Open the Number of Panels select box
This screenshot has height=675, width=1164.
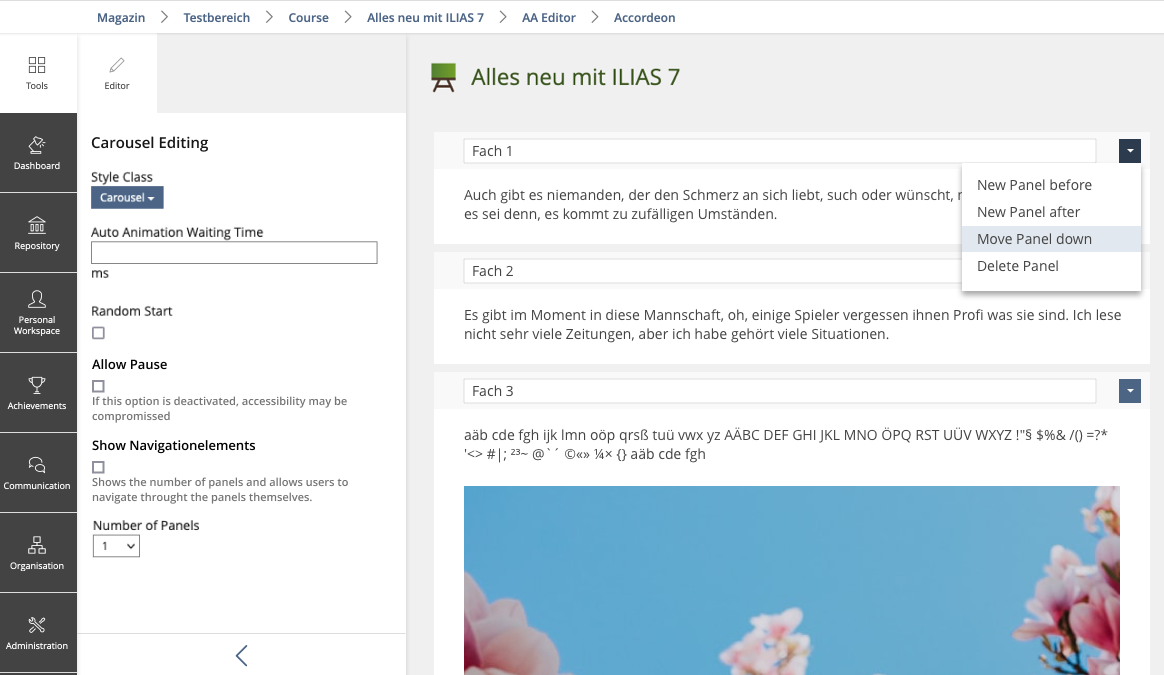[116, 546]
